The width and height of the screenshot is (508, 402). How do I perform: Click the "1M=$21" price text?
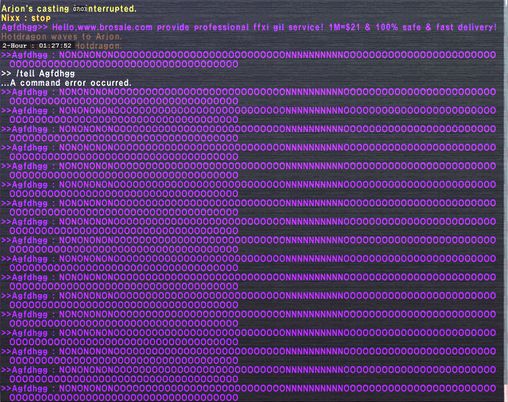pyautogui.click(x=345, y=27)
